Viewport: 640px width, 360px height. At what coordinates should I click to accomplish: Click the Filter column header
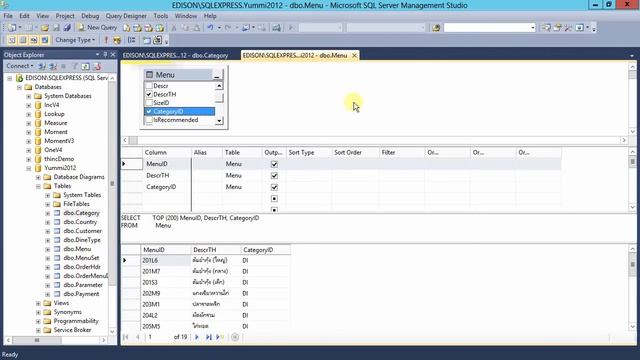(402, 152)
